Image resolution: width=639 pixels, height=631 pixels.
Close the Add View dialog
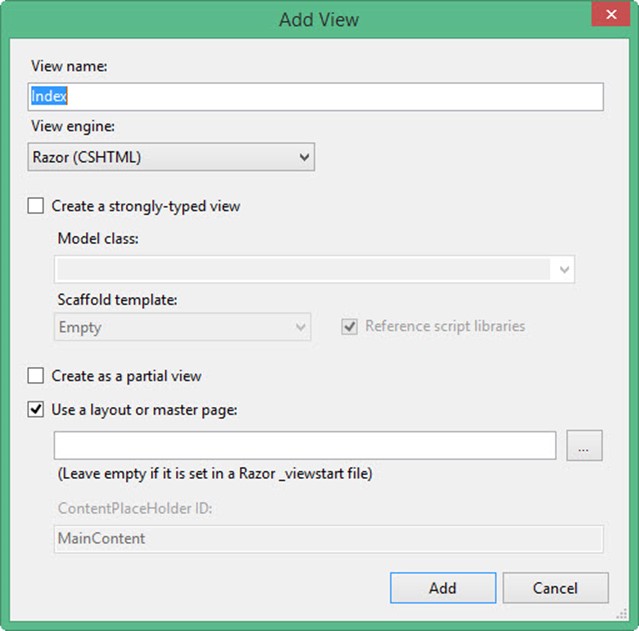(x=611, y=15)
